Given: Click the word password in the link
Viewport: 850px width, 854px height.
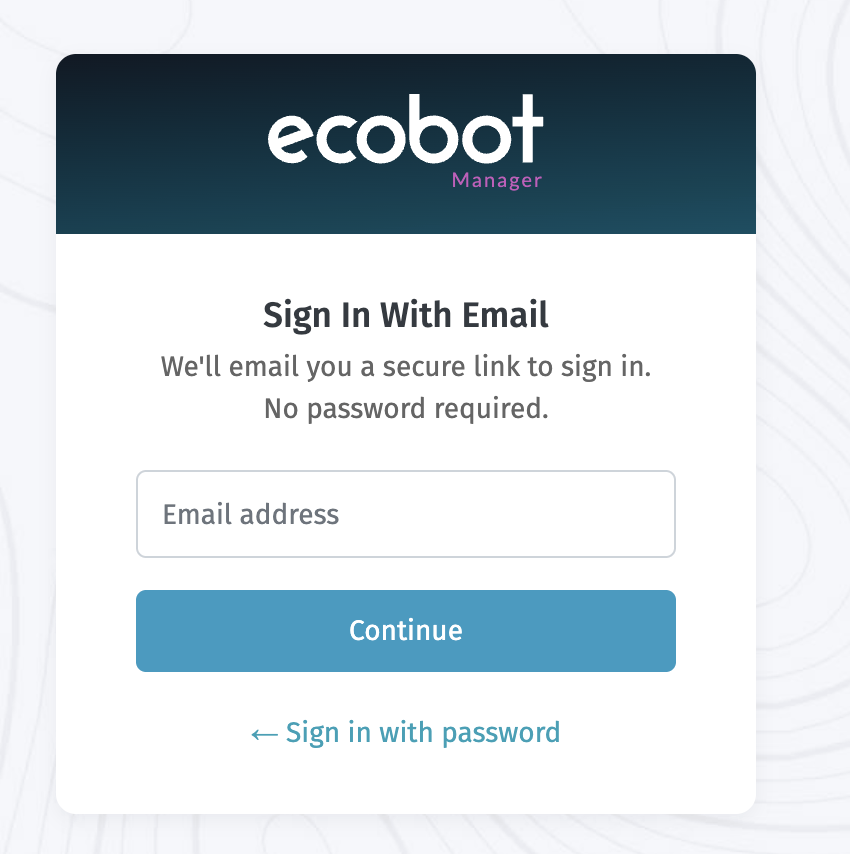Looking at the screenshot, I should 500,732.
